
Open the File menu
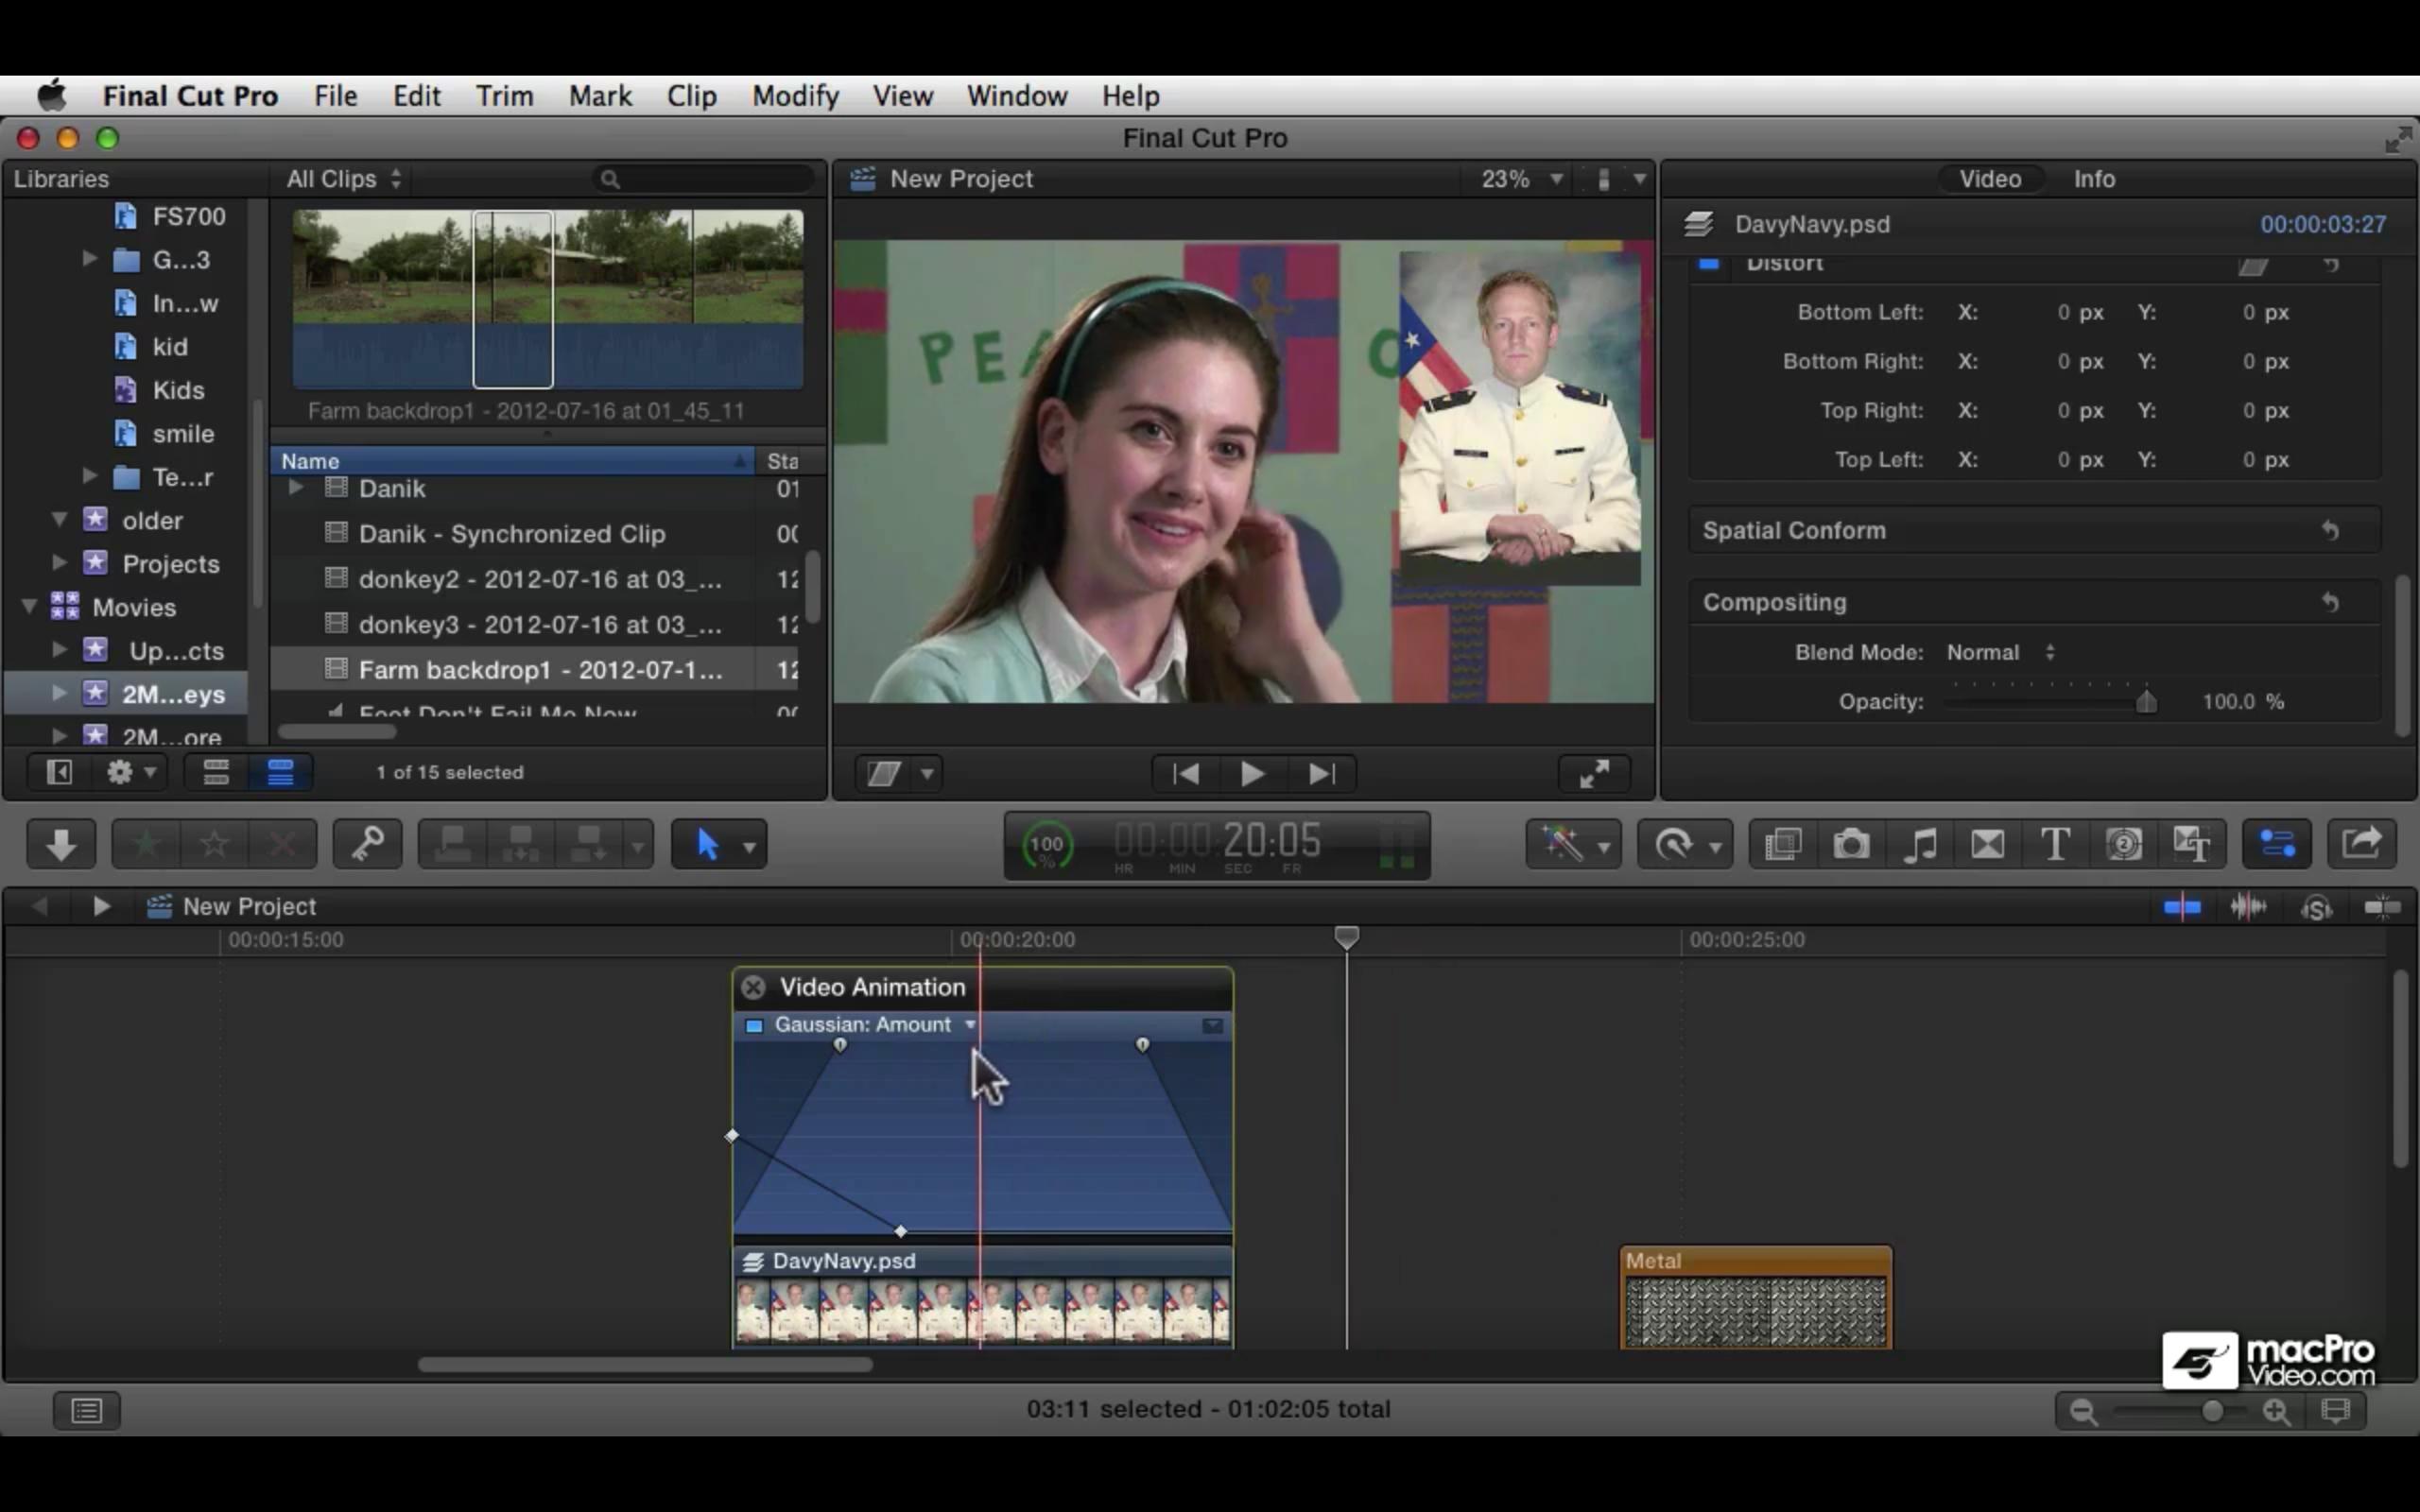[x=335, y=96]
